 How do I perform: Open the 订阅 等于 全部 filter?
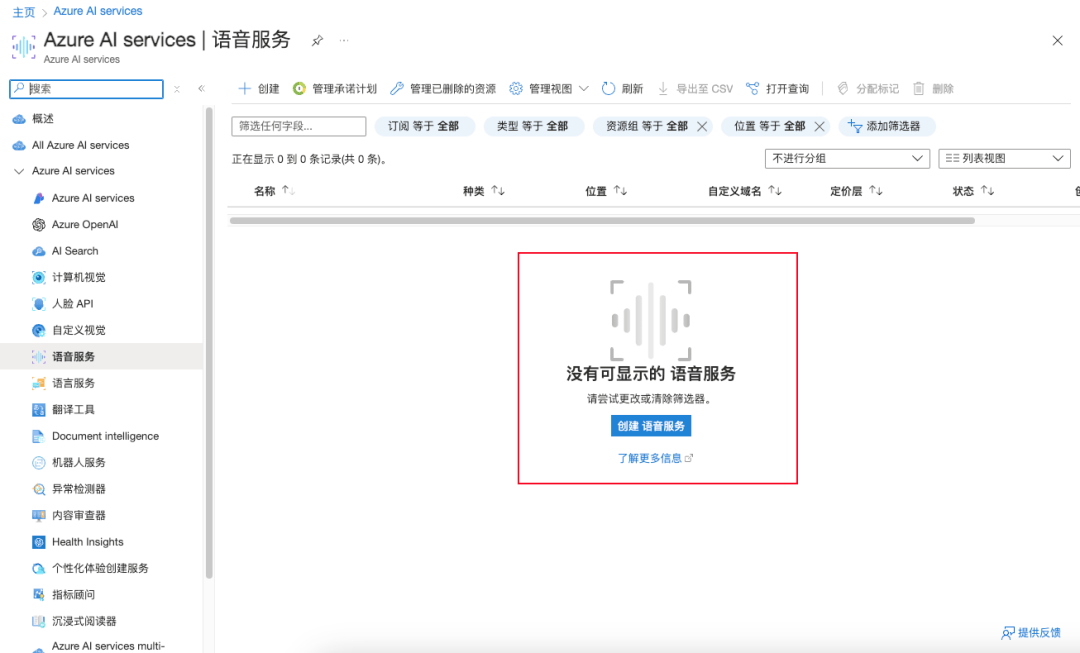pos(424,126)
